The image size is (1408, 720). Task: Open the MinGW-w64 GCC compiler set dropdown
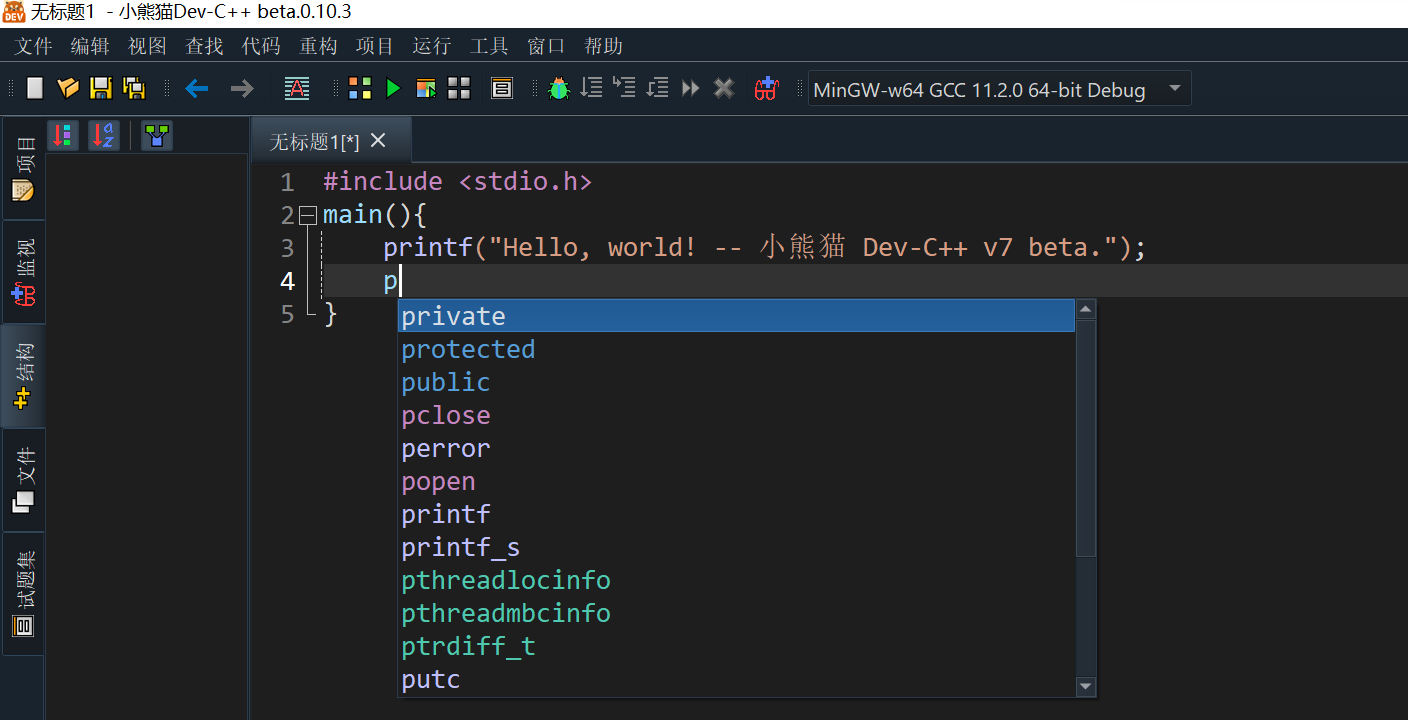click(1175, 89)
